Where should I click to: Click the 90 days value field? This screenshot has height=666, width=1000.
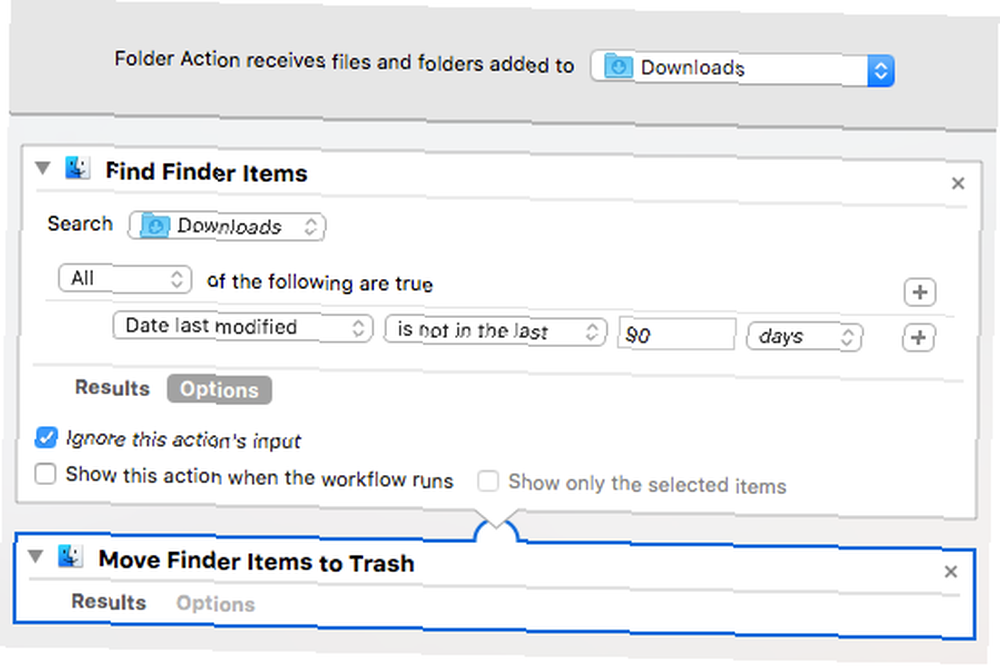coord(676,334)
